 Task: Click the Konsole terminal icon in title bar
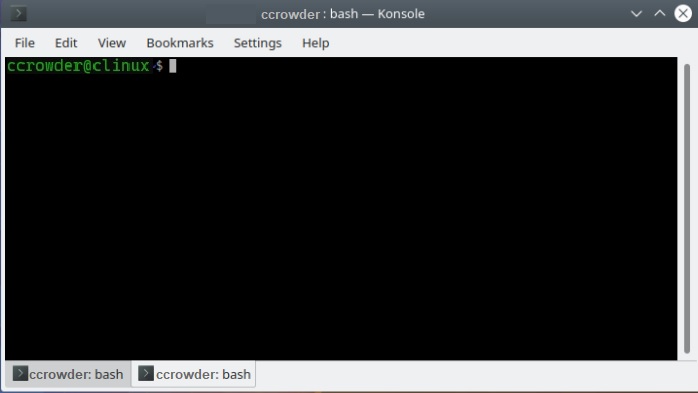coord(19,14)
